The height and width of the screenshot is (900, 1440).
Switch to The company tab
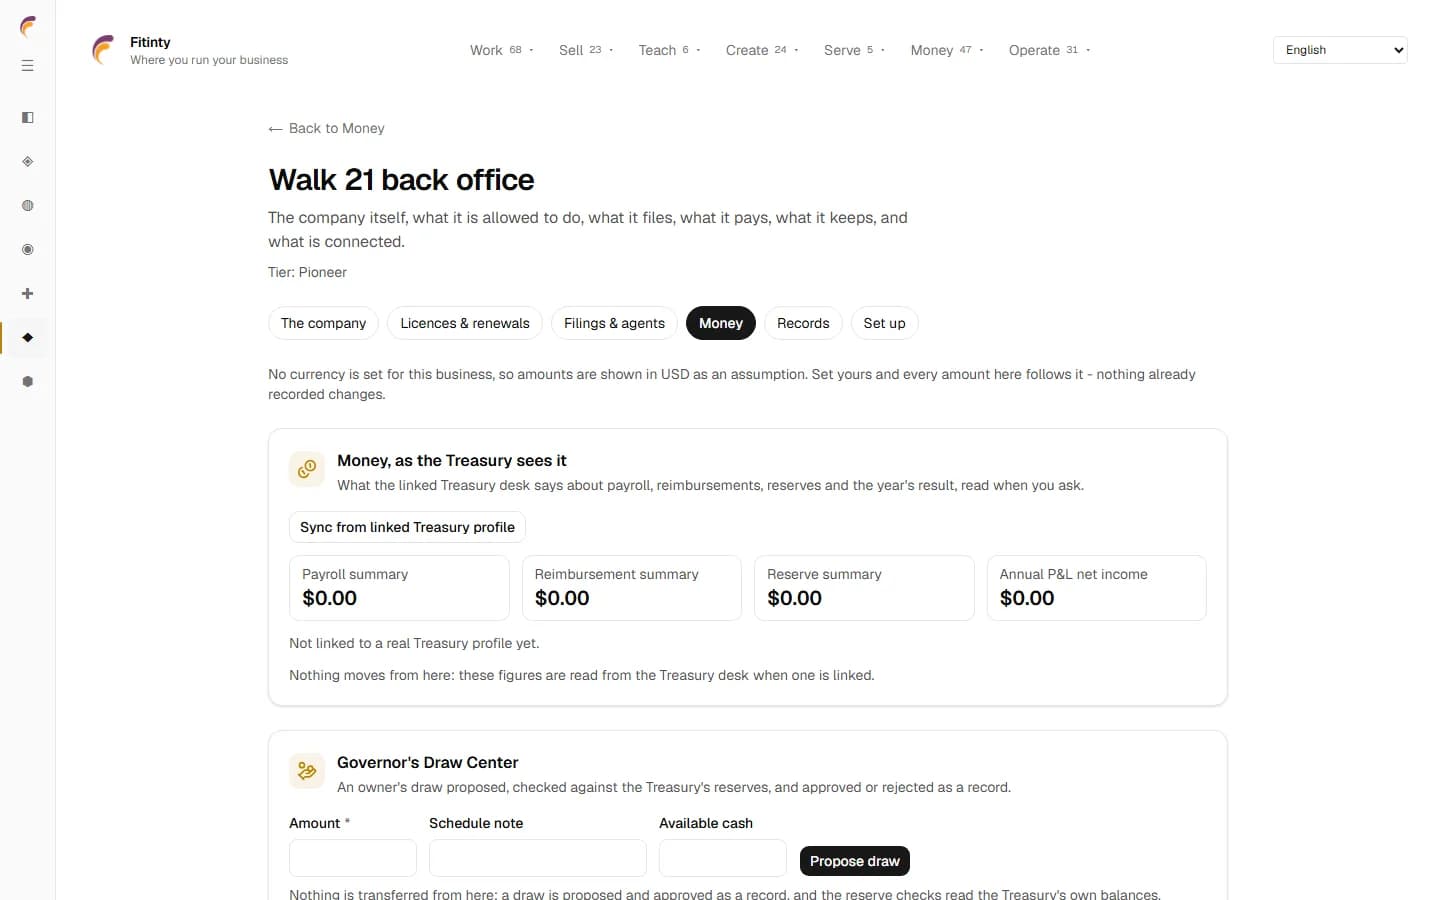pyautogui.click(x=323, y=323)
